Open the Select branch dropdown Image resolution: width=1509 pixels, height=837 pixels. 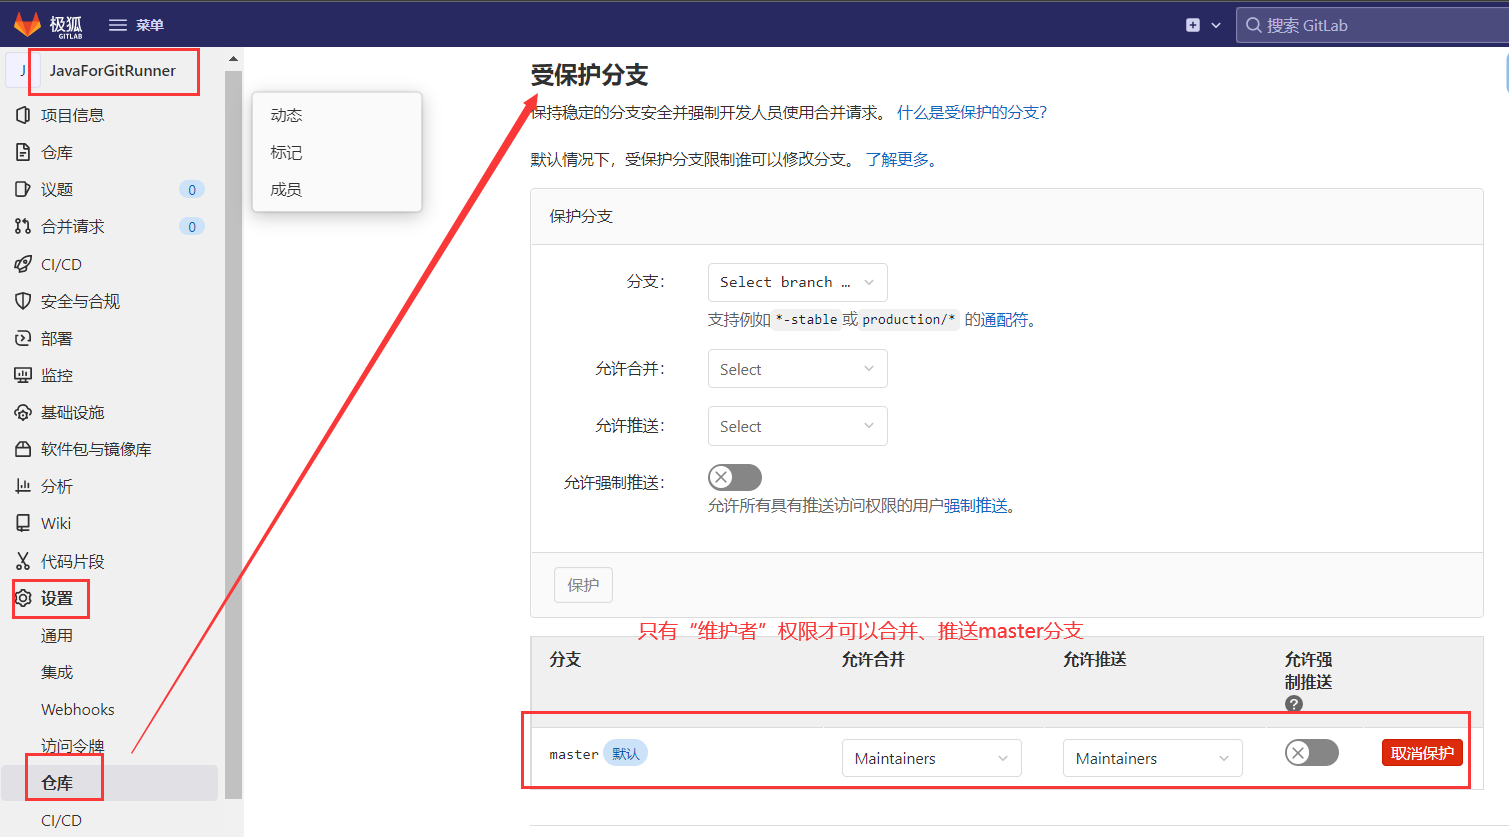[797, 282]
